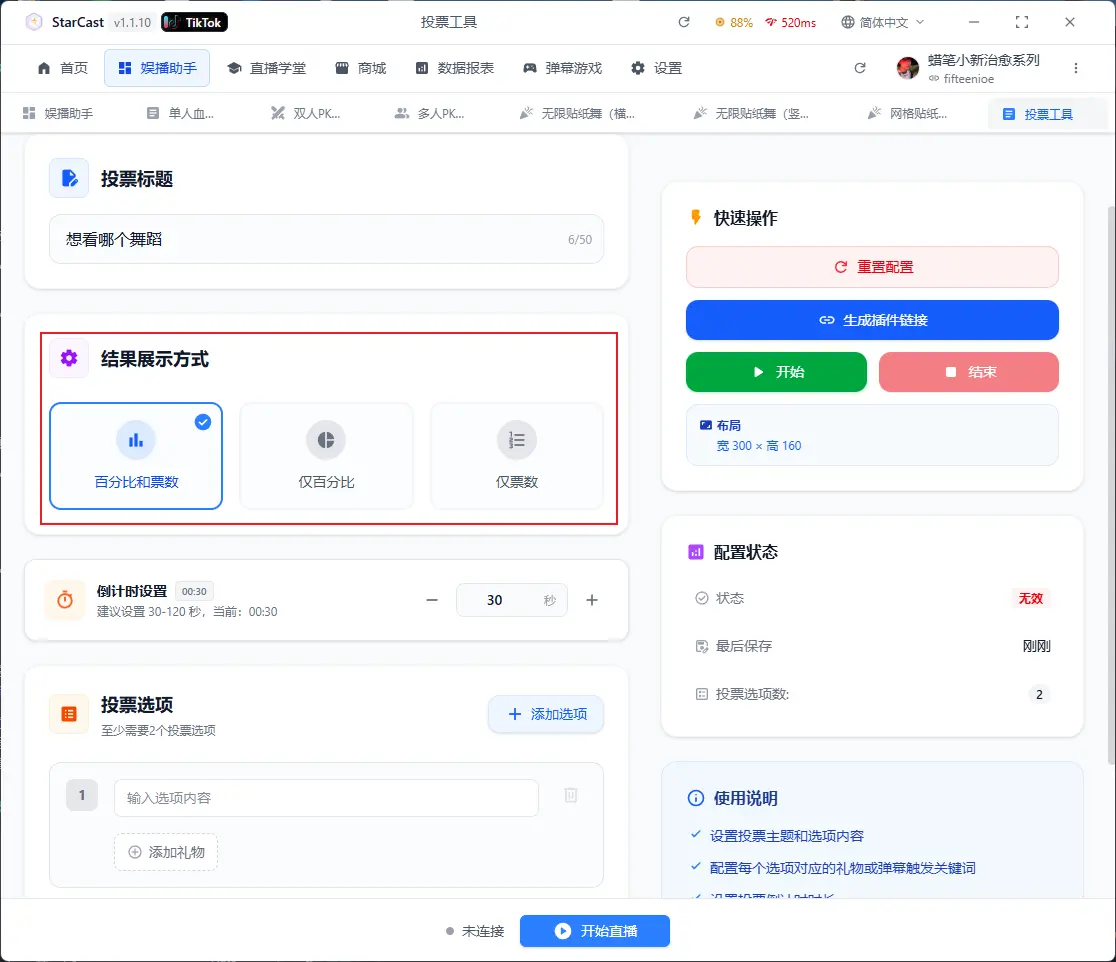
Task: Click the refresh icon in title bar
Action: tap(684, 22)
